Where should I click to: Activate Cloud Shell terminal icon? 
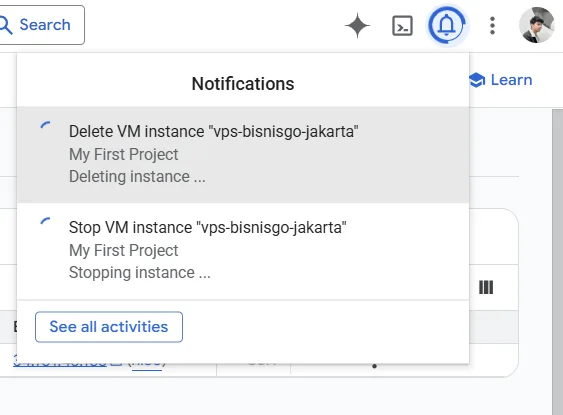tap(402, 26)
